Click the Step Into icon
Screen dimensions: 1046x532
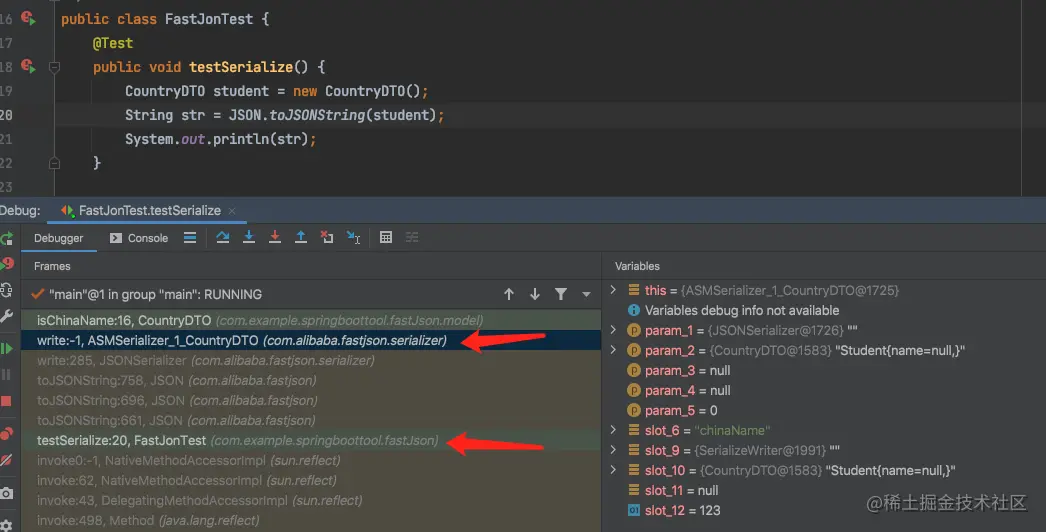[x=249, y=238]
